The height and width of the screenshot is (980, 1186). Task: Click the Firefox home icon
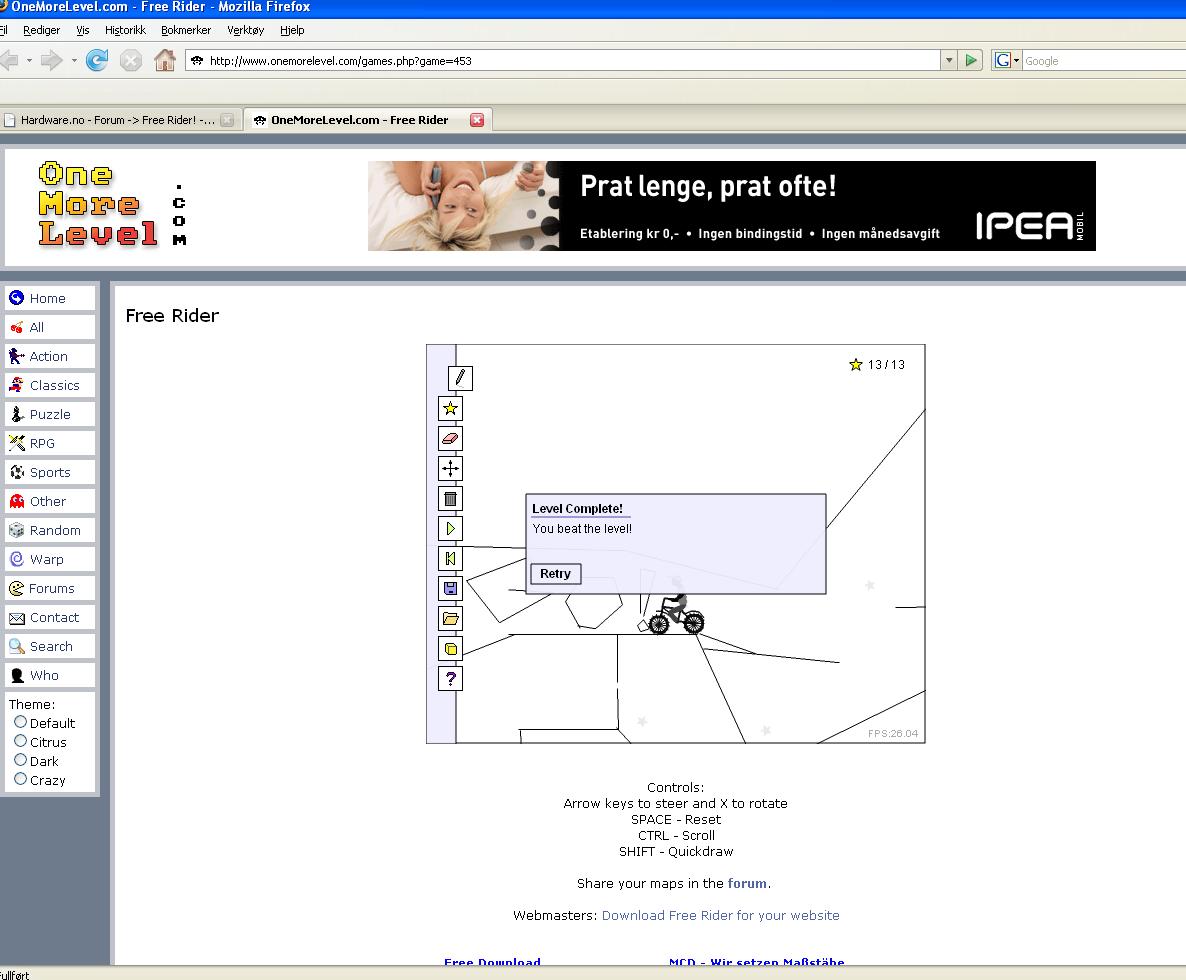tap(165, 60)
